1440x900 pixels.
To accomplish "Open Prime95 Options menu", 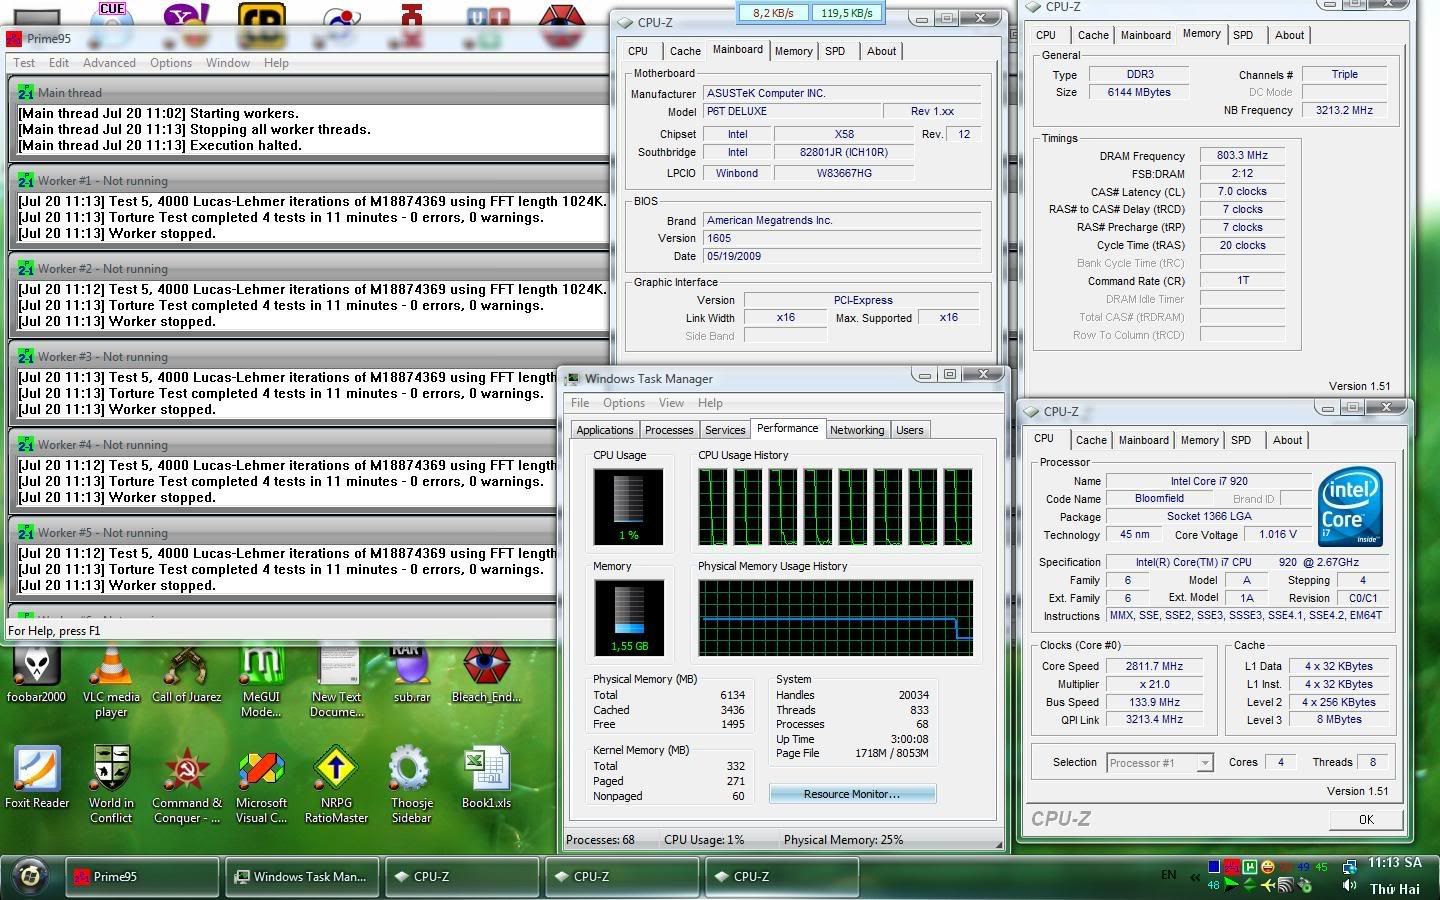I will (171, 63).
